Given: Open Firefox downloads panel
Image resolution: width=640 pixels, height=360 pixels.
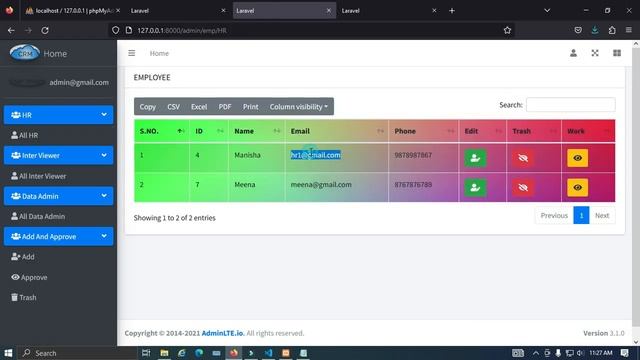Looking at the screenshot, I should point(595,30).
